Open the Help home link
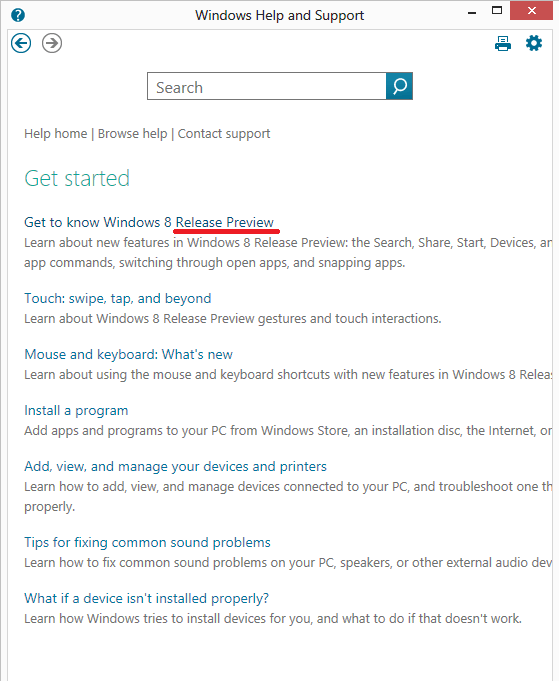559x681 pixels. [56, 134]
